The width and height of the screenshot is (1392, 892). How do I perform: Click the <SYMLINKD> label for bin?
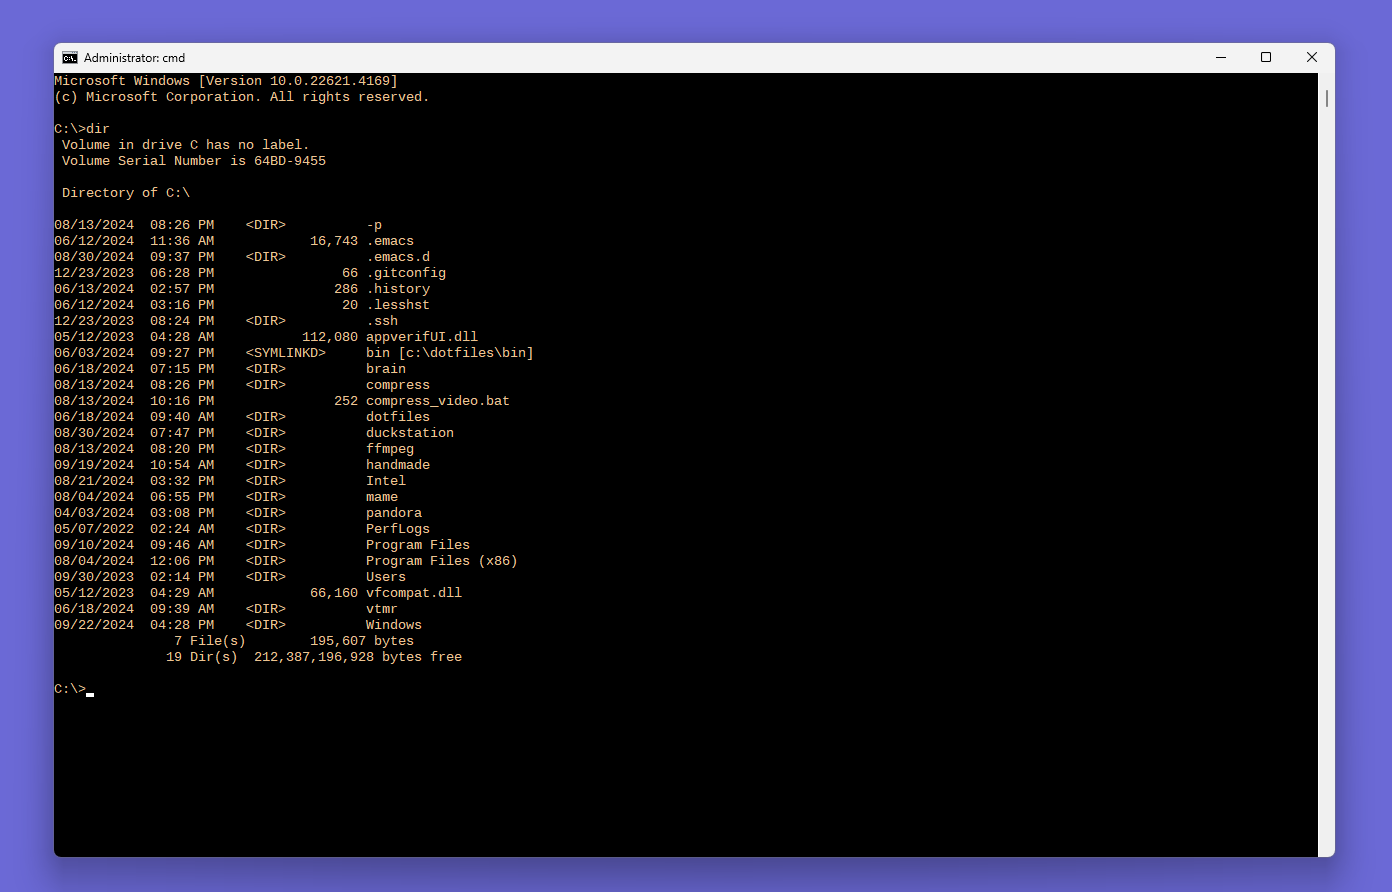pyautogui.click(x=285, y=353)
